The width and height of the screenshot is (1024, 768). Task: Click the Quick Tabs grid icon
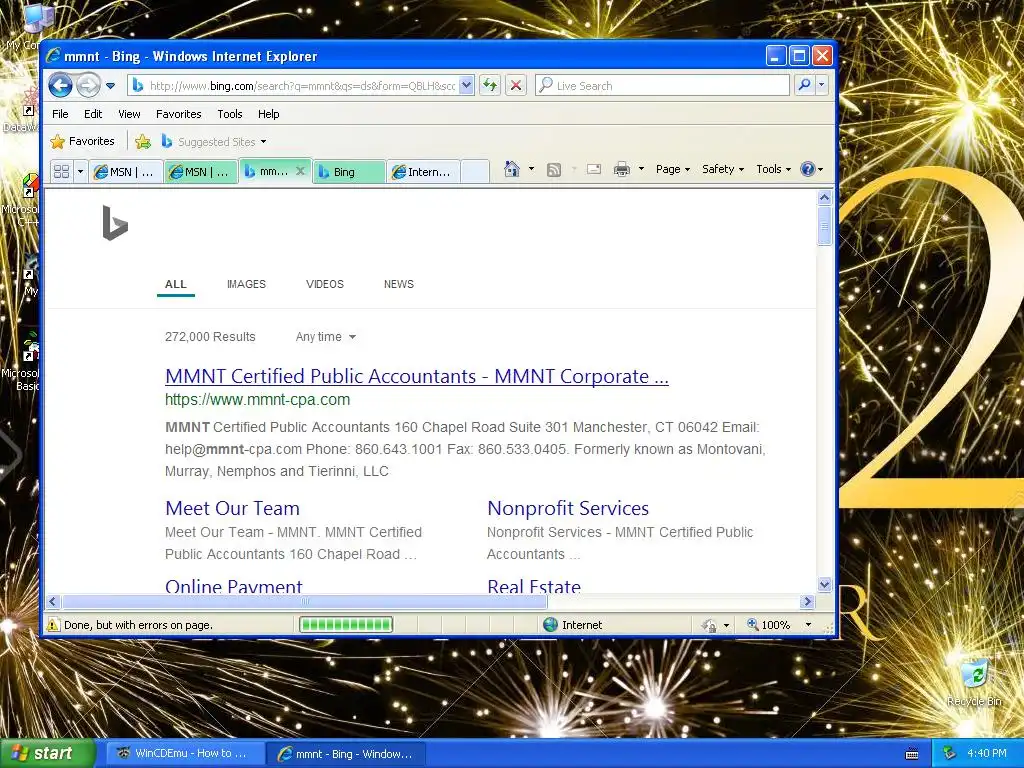61,172
